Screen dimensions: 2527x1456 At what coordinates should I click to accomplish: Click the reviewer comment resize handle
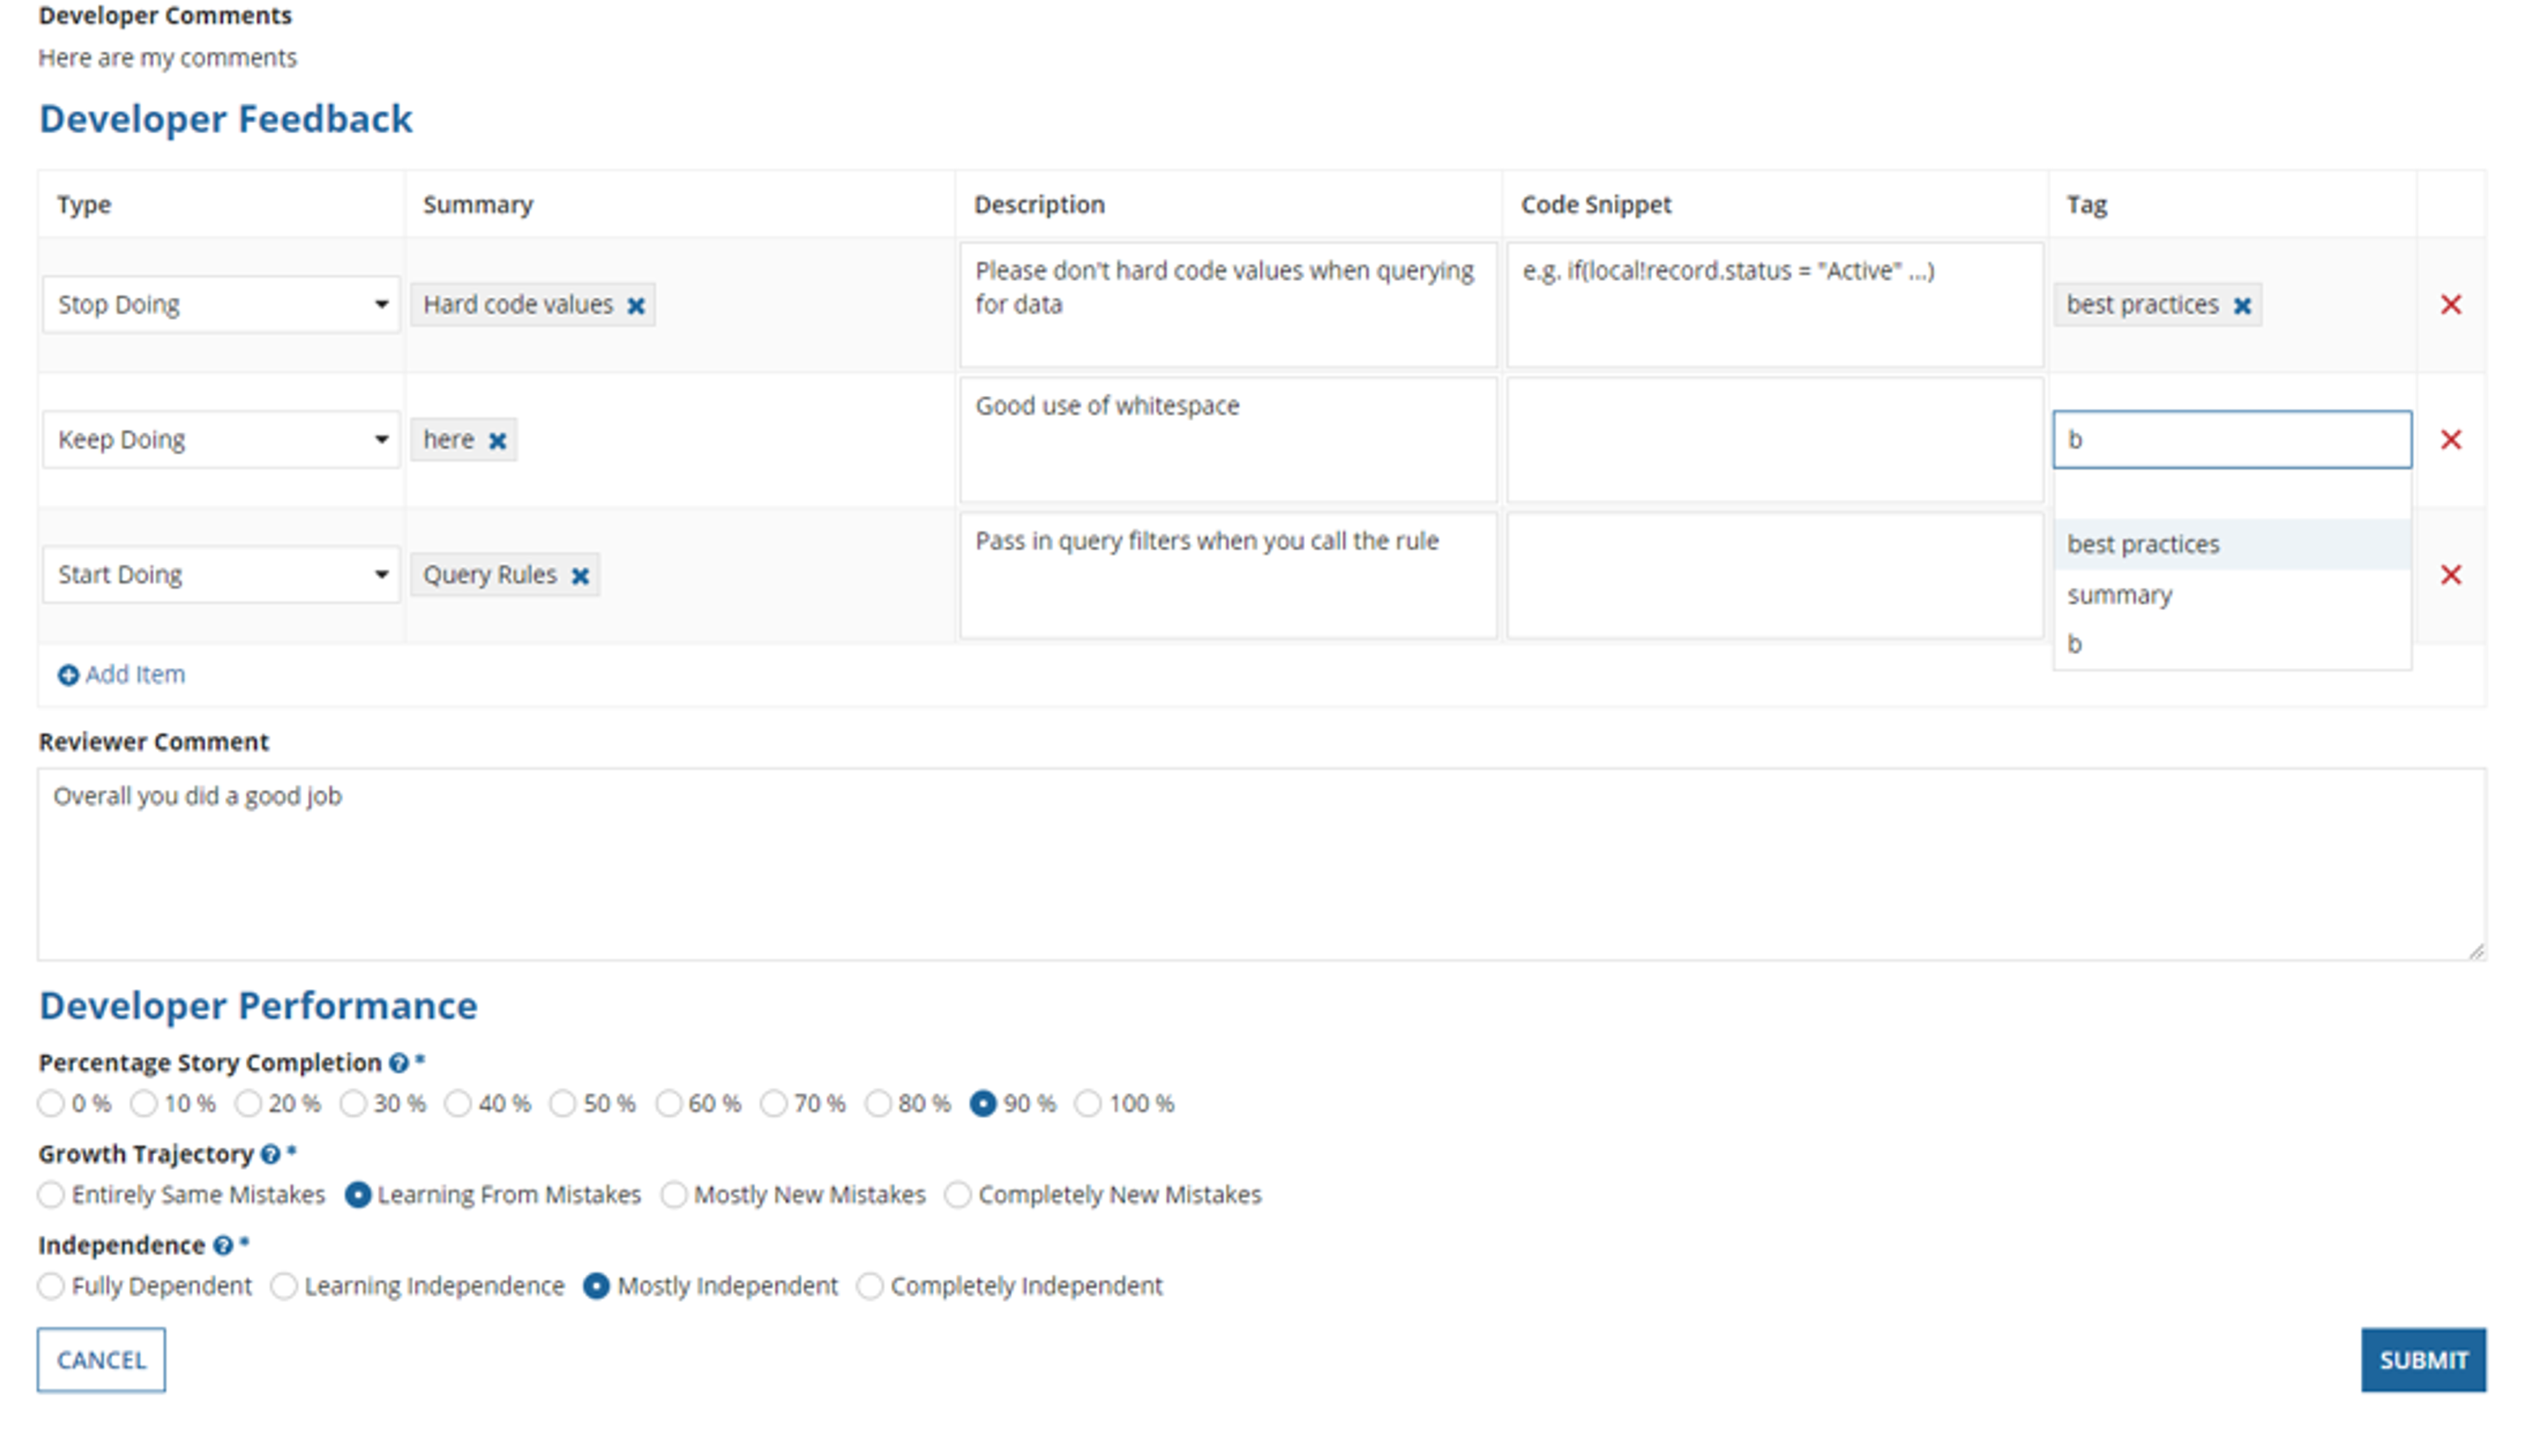[2475, 951]
